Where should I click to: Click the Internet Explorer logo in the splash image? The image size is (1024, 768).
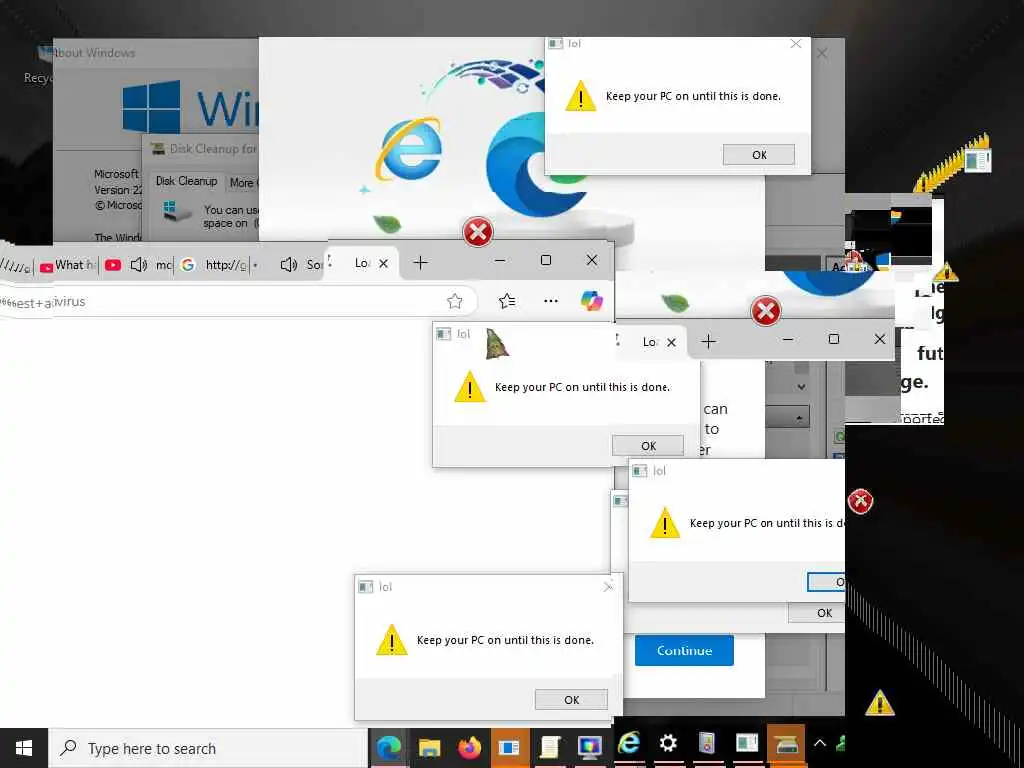tap(409, 149)
